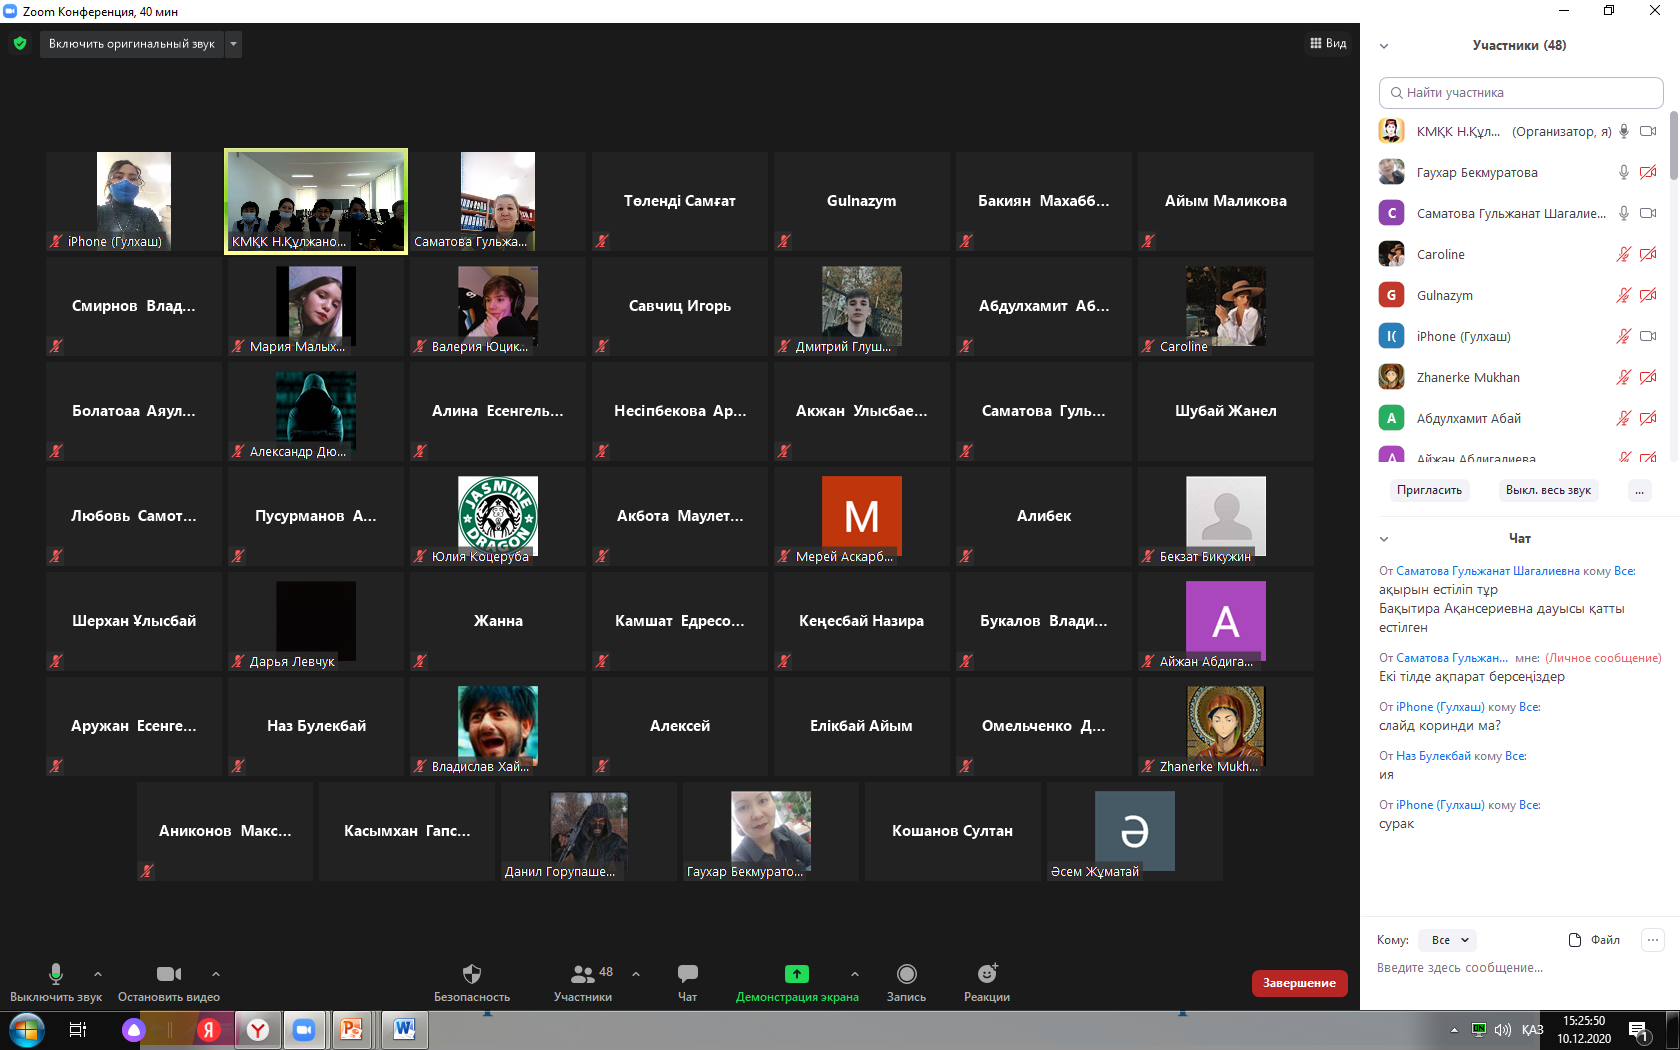This screenshot has width=1680, height=1050.
Task: Click the green Share Screen icon
Action: pyautogui.click(x=796, y=974)
